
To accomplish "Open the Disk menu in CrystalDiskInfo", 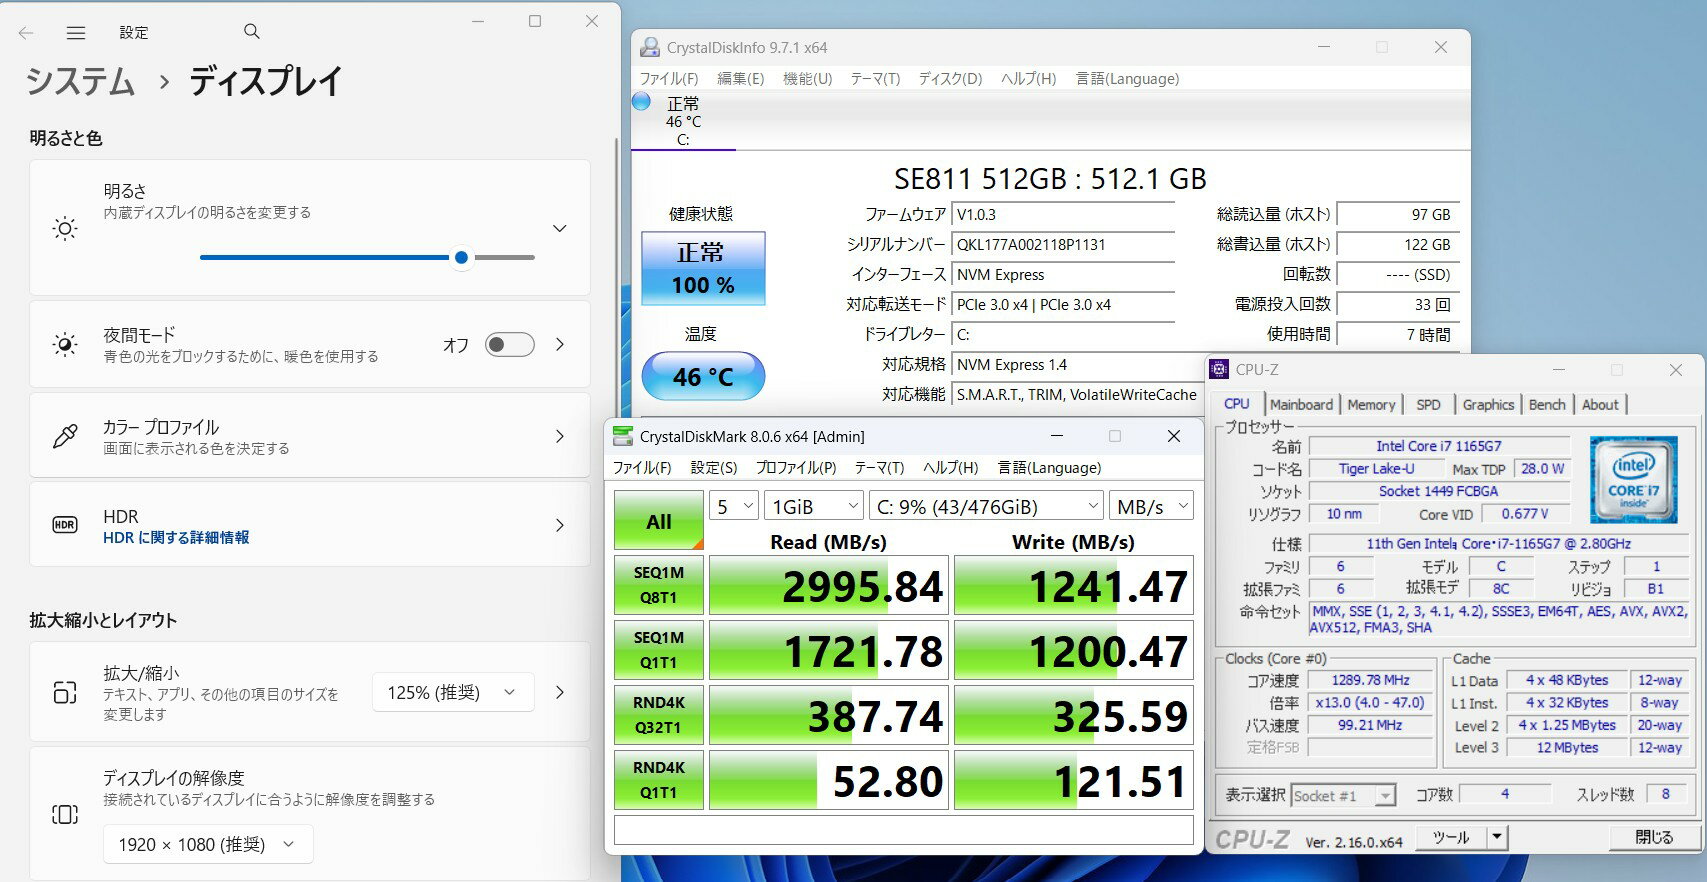I will 949,79.
